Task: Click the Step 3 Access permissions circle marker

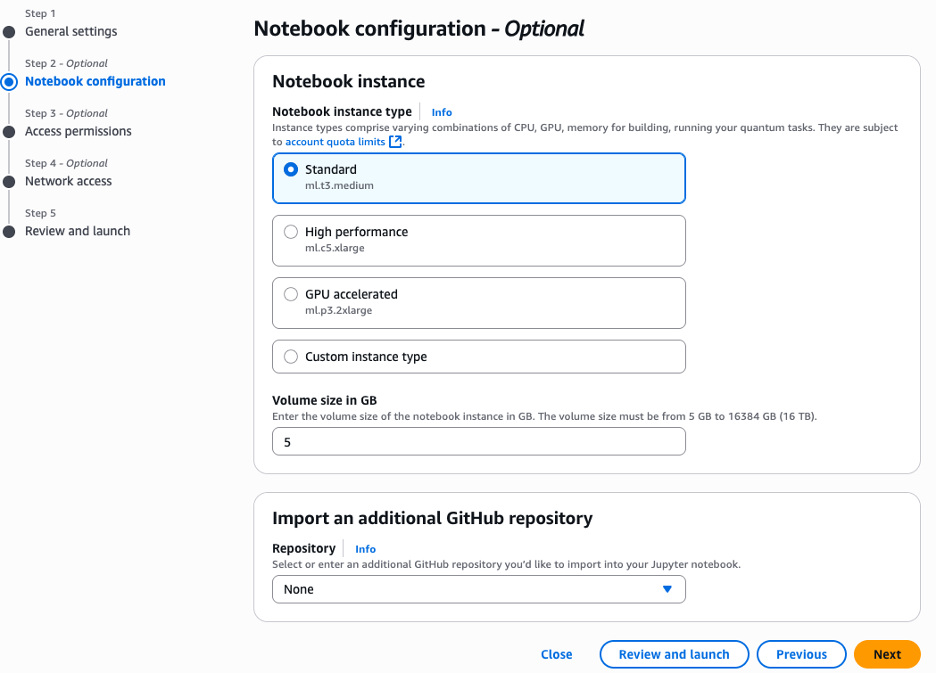Action: coord(9,132)
